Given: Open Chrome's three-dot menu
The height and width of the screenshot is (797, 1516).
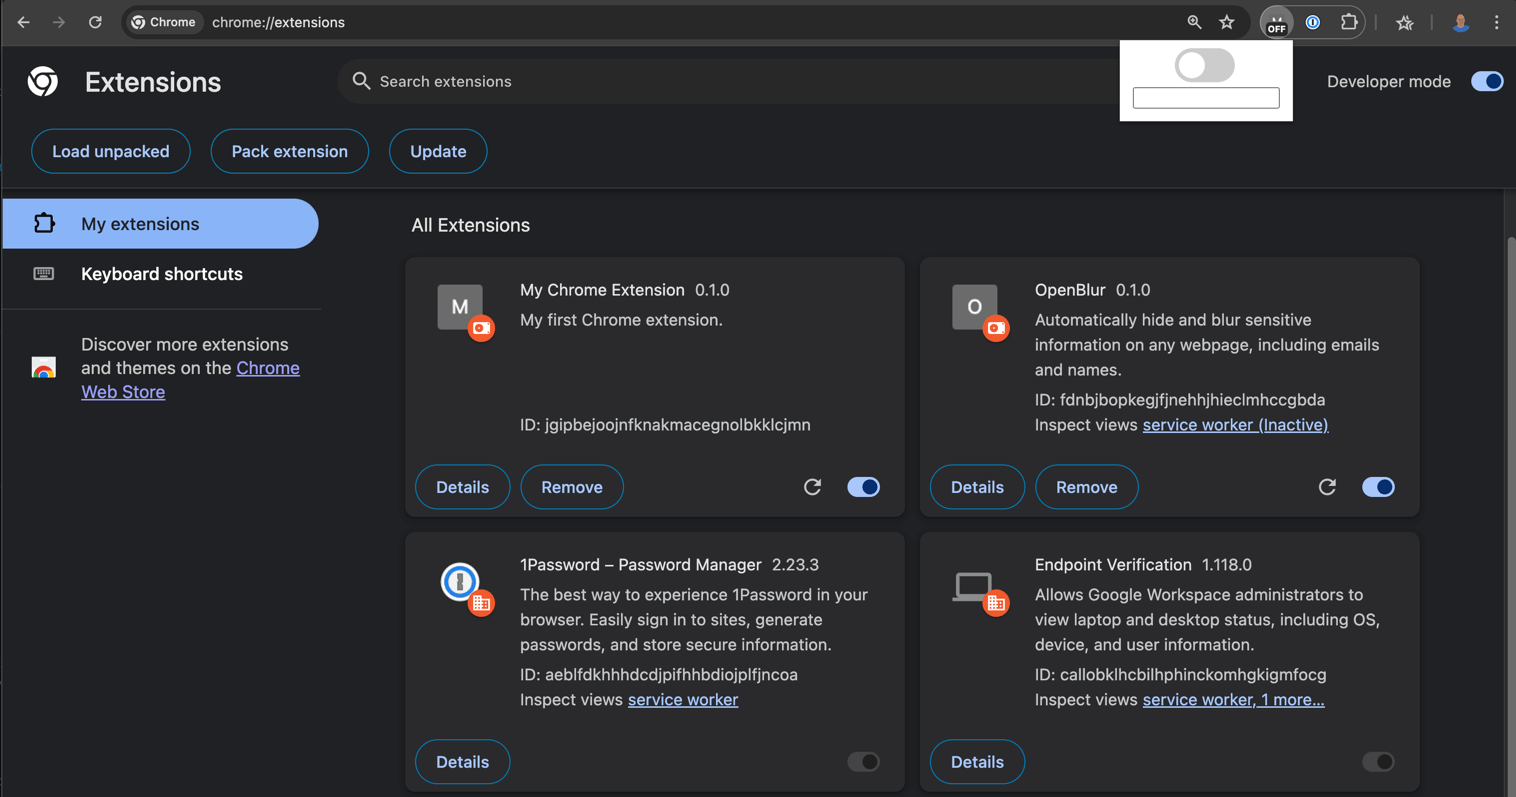Looking at the screenshot, I should 1497,21.
